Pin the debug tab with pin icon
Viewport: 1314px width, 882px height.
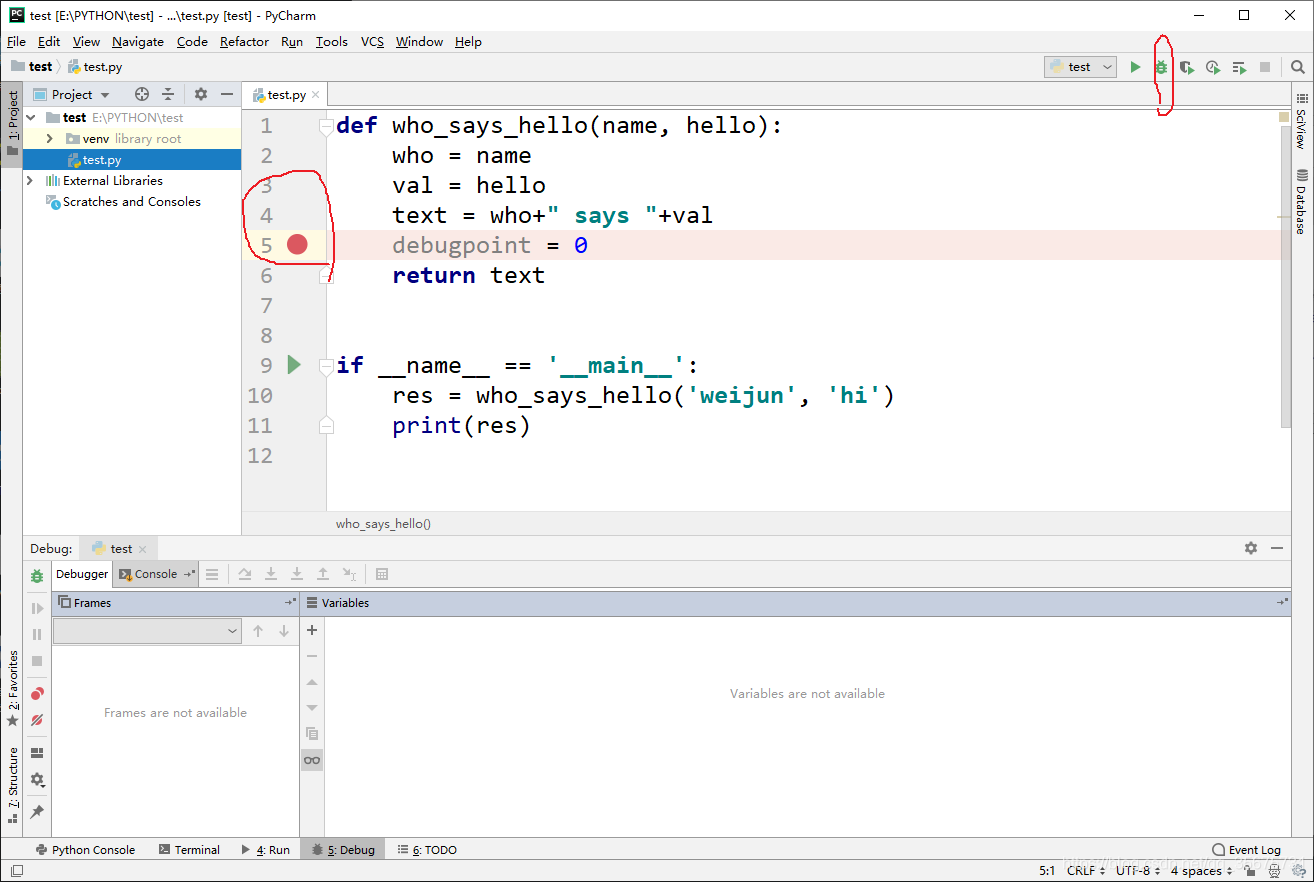37,811
